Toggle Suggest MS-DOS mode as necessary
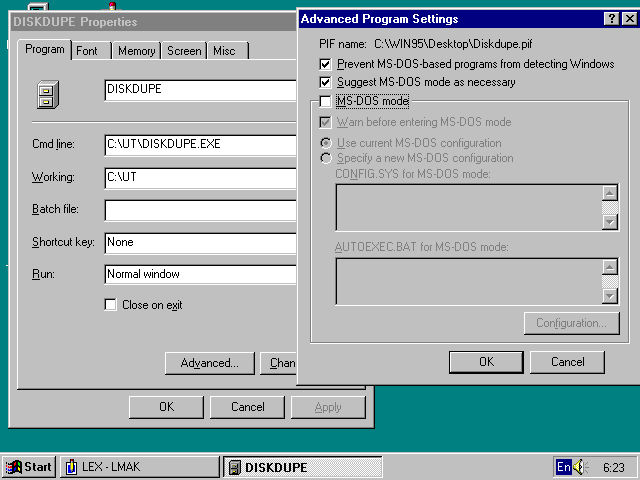The image size is (640, 480). 325,82
